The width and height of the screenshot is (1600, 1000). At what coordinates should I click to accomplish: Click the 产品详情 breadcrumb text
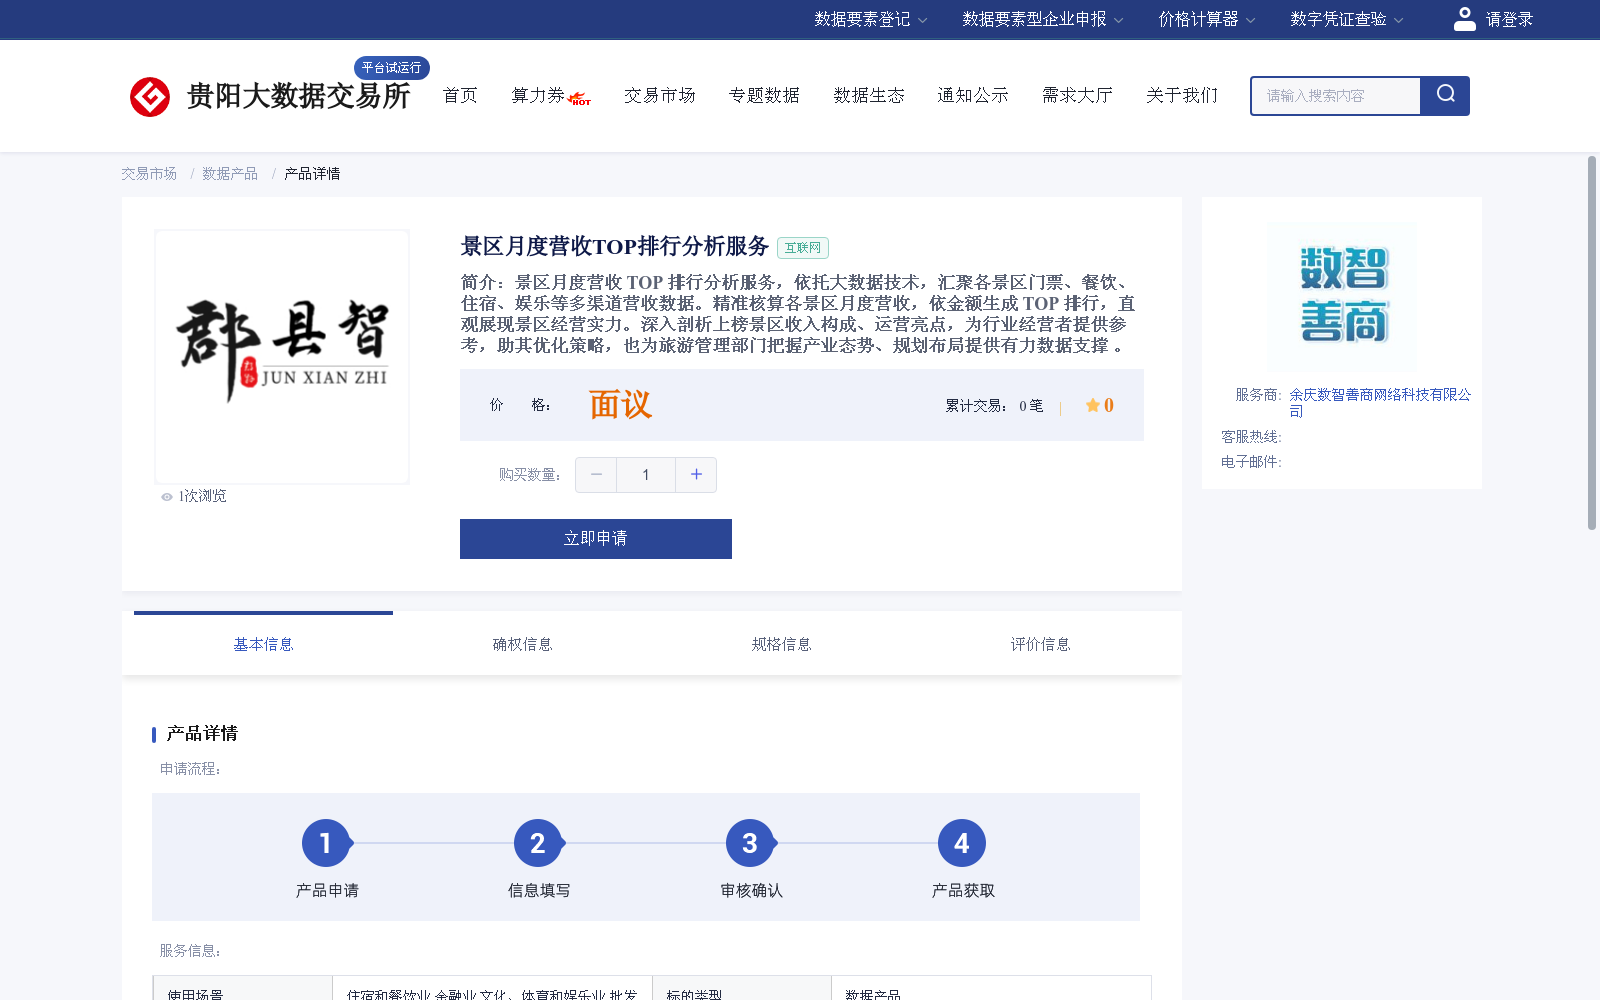[x=312, y=174]
